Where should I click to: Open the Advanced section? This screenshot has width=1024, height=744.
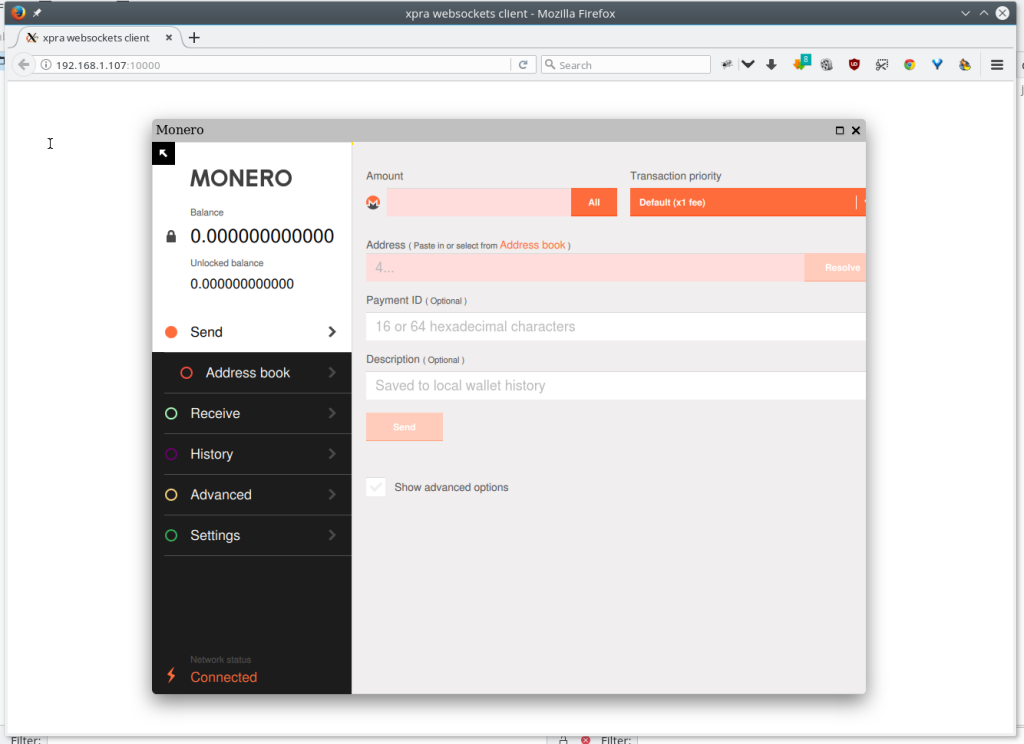coord(251,494)
